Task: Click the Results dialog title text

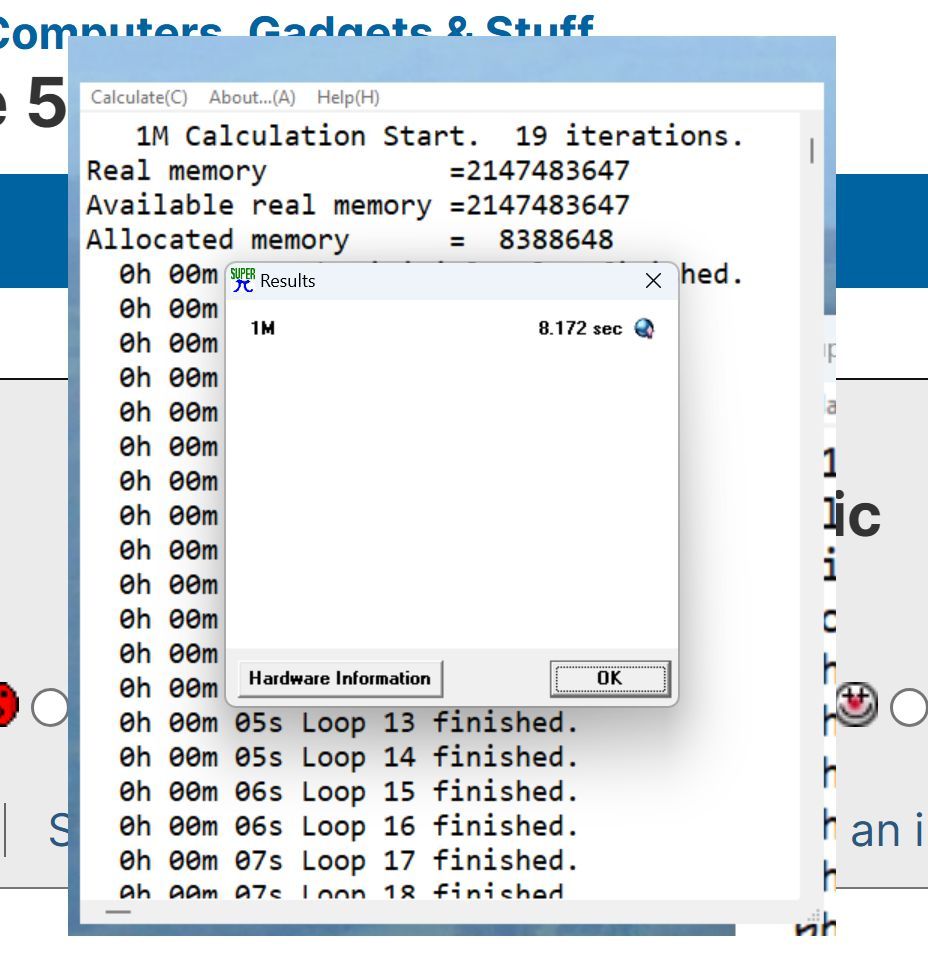Action: (288, 281)
